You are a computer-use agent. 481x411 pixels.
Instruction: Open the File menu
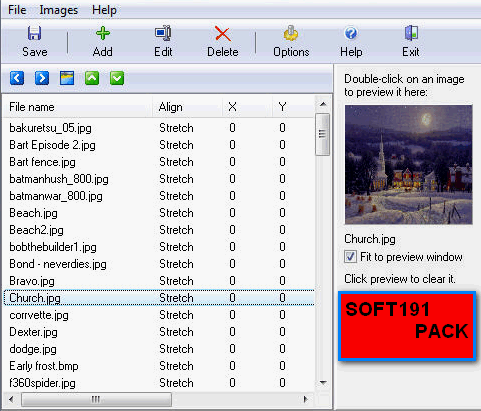(x=17, y=10)
